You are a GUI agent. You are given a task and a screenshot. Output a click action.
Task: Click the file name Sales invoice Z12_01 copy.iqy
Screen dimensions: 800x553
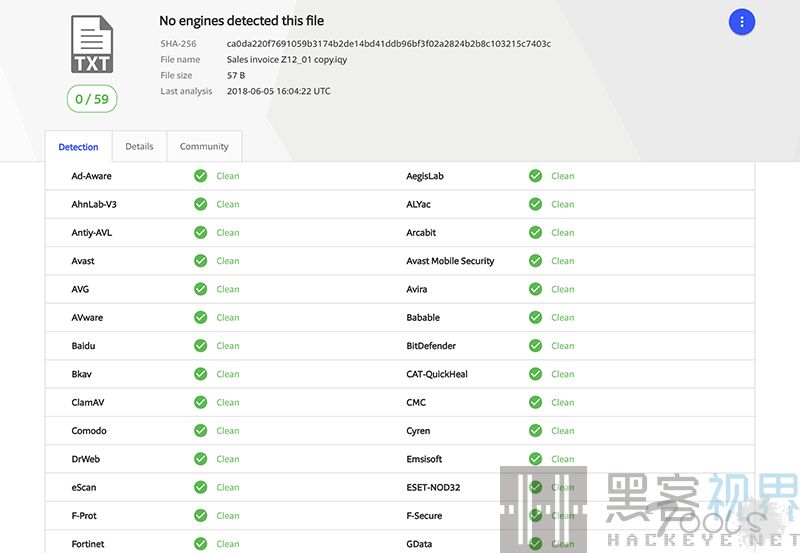287,60
